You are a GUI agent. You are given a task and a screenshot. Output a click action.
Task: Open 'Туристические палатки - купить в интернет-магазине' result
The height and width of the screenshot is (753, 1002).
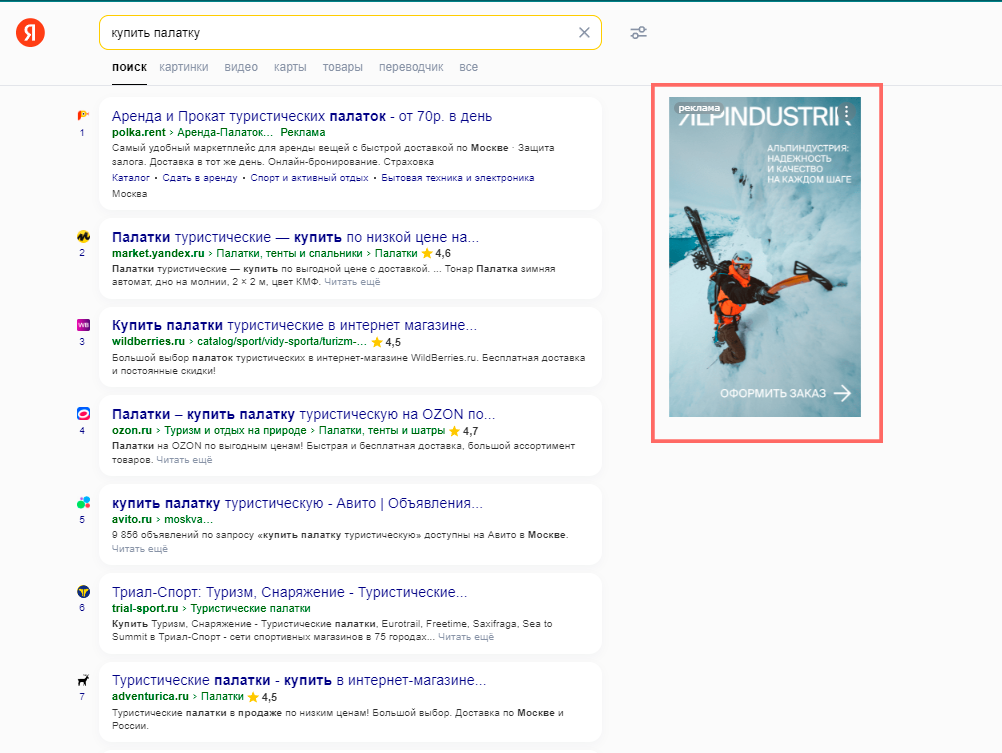coord(299,680)
